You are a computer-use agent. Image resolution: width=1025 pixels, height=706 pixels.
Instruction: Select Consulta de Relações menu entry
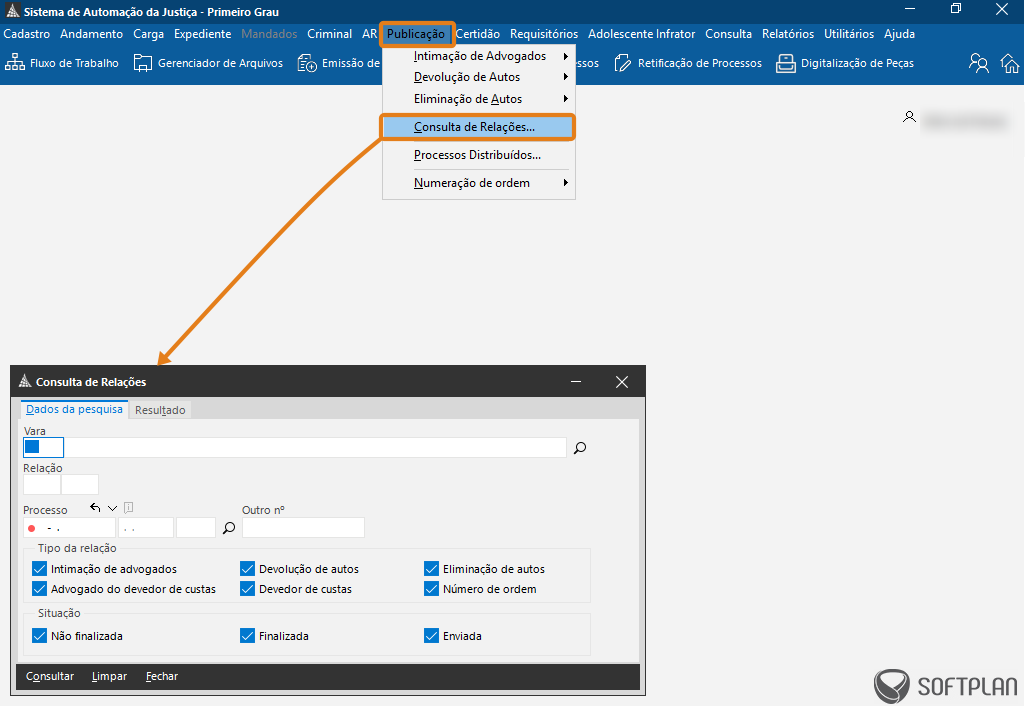tap(479, 127)
